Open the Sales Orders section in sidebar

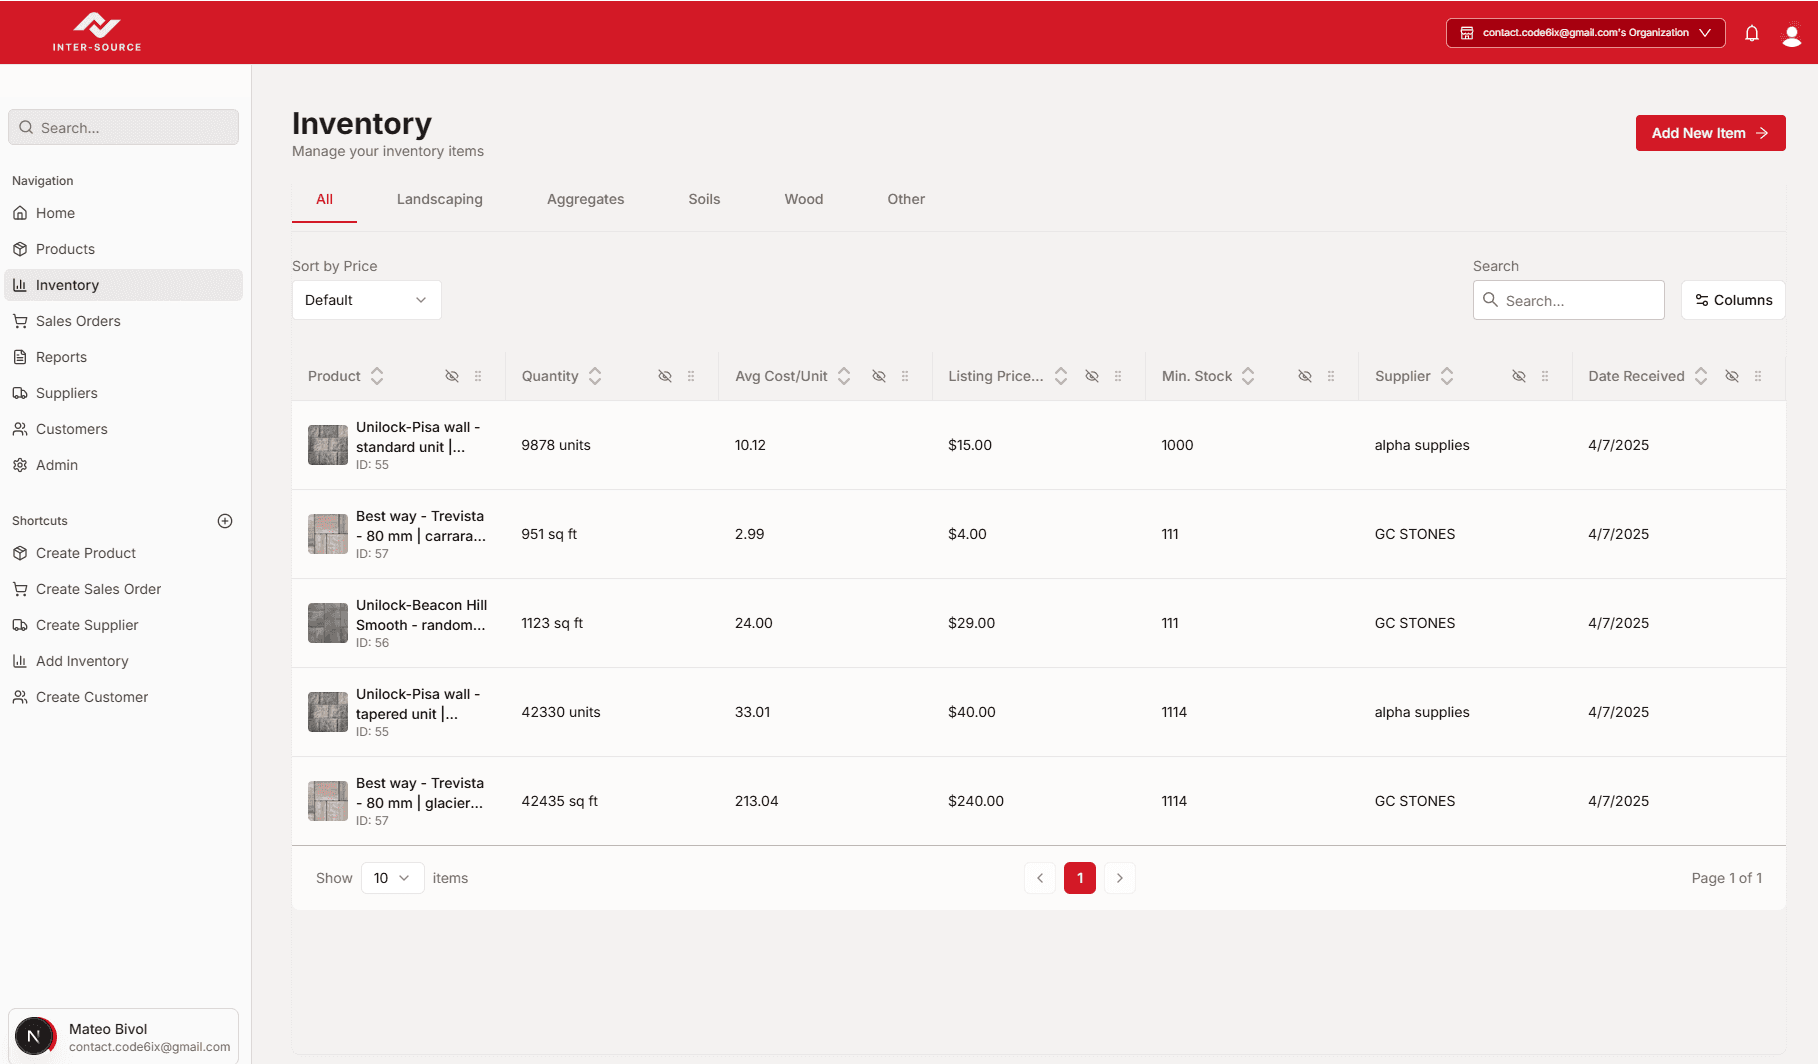pyautogui.click(x=78, y=321)
